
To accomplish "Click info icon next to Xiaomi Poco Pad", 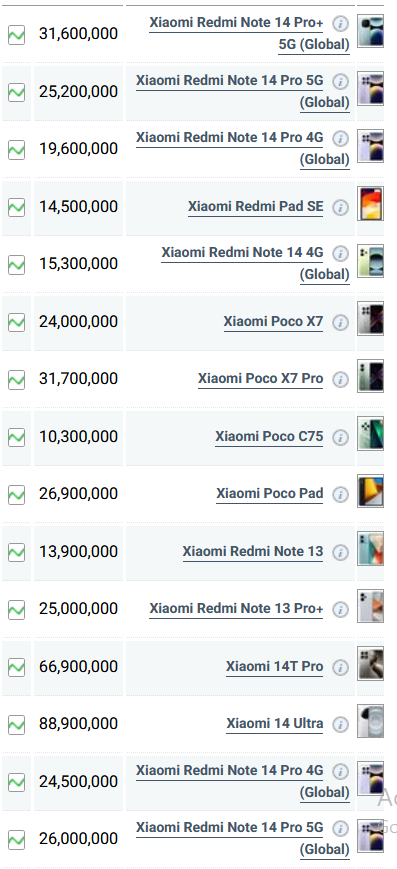I will 340,494.
